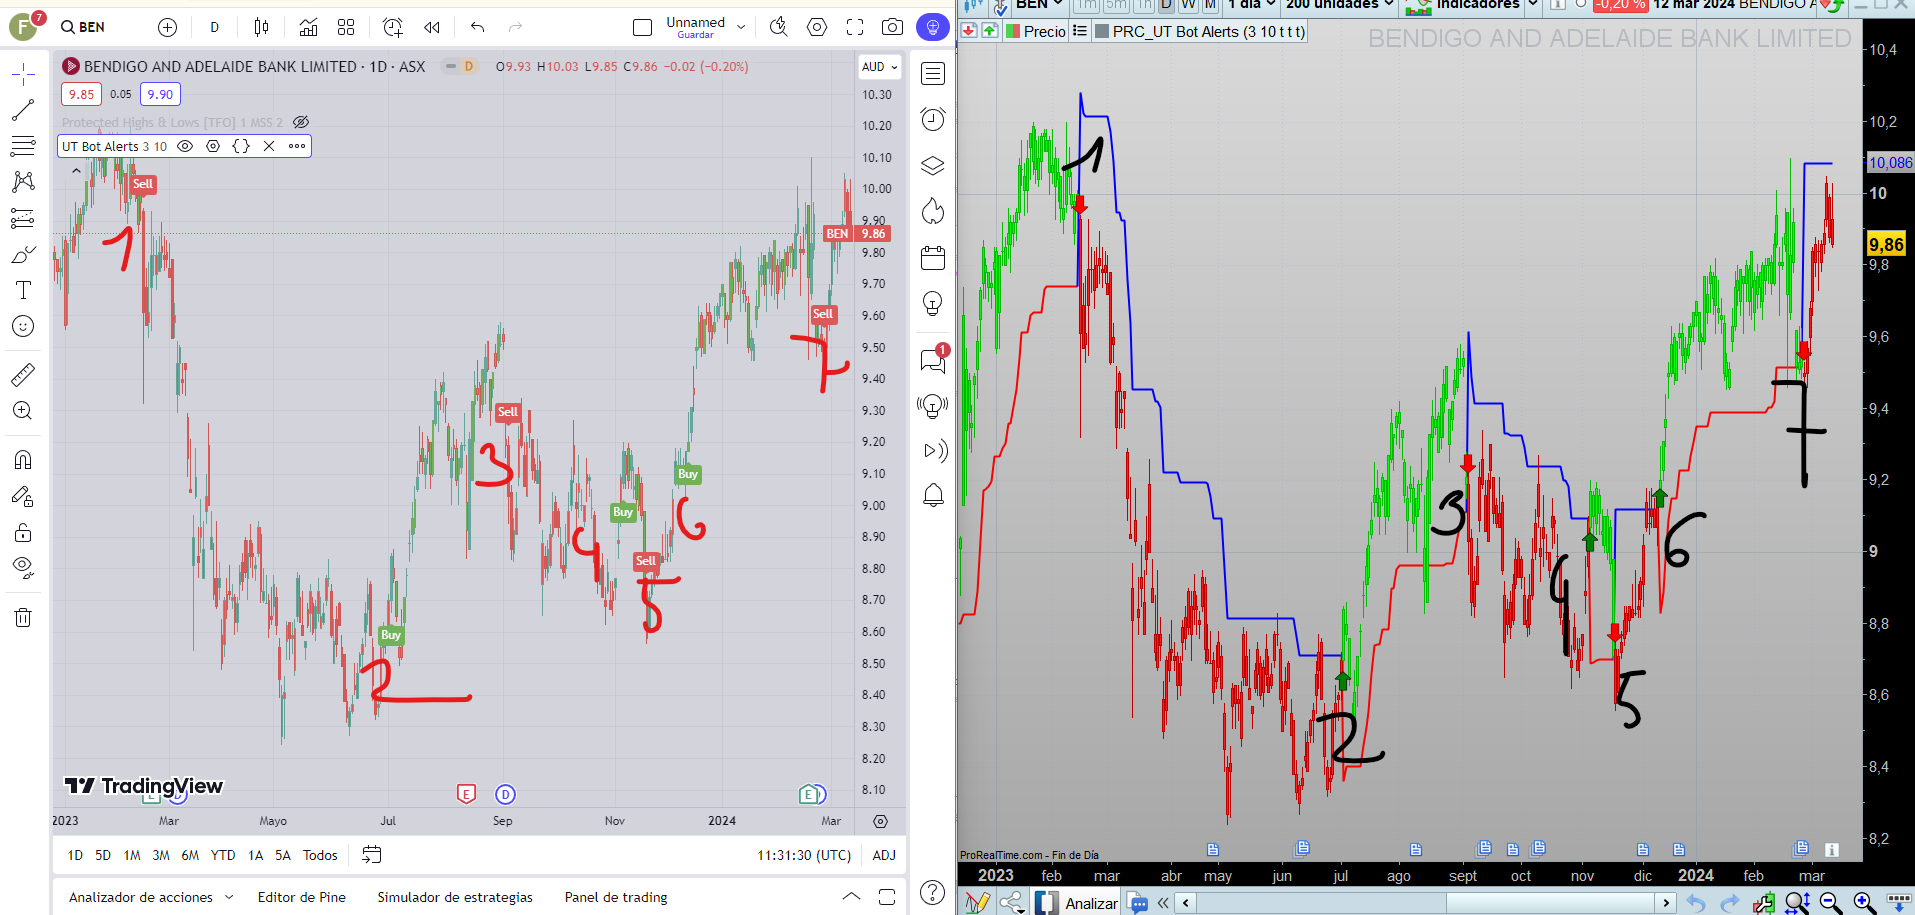Open the chat messages panel

(x=933, y=360)
